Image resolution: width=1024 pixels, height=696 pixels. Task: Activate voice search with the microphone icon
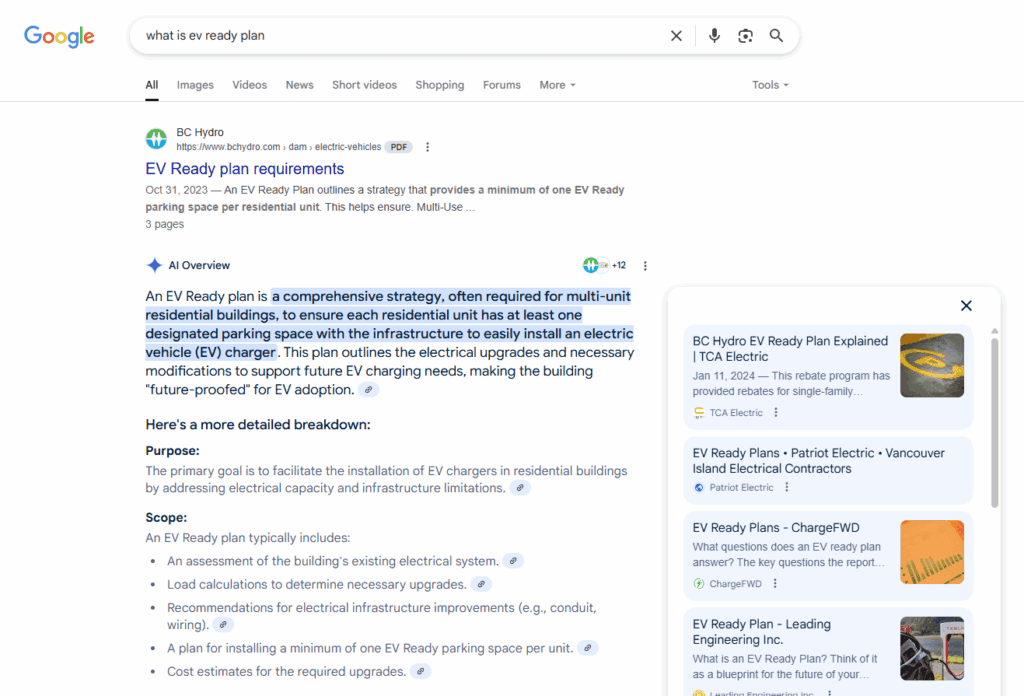pyautogui.click(x=714, y=35)
